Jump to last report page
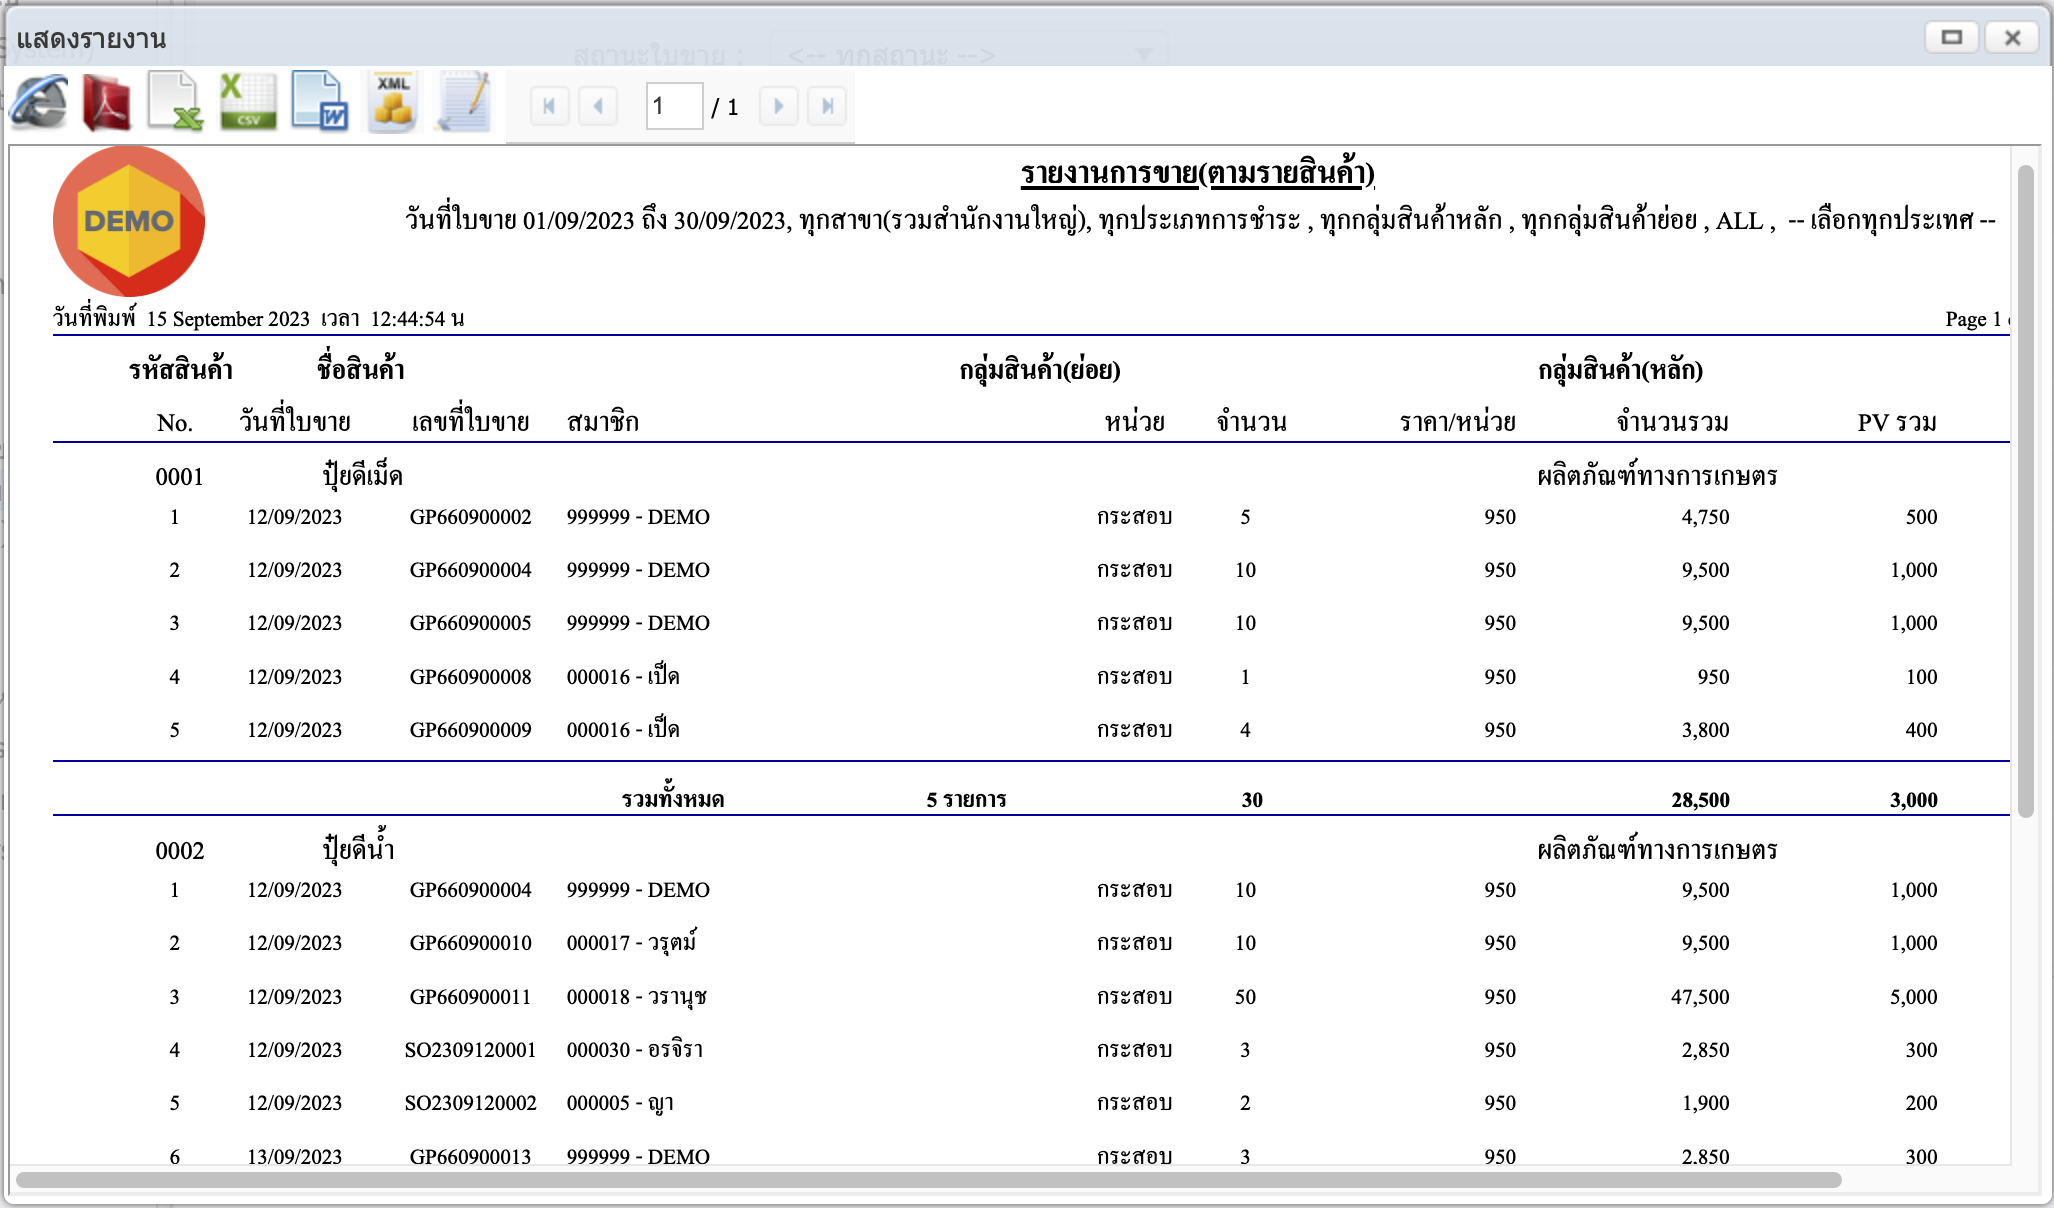 pos(827,106)
